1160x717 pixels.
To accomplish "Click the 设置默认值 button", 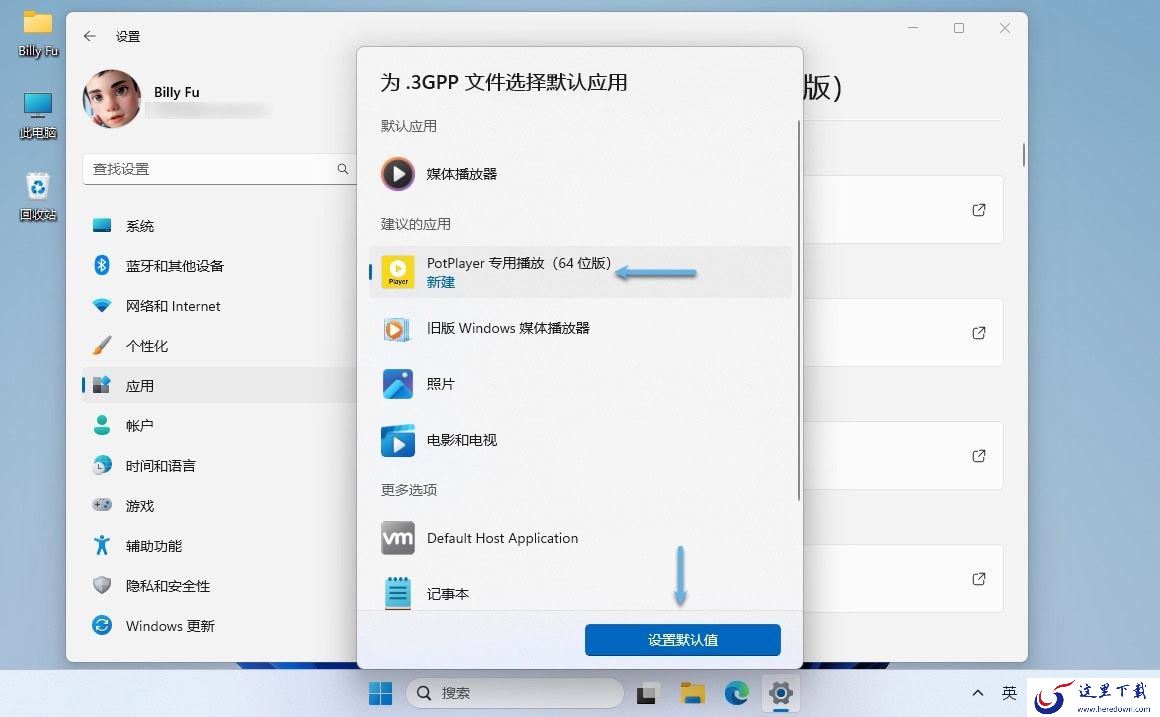I will [x=682, y=640].
